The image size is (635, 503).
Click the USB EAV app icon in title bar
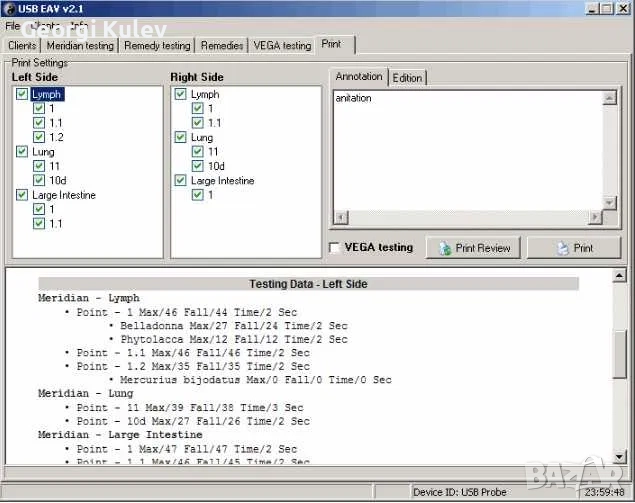10,8
